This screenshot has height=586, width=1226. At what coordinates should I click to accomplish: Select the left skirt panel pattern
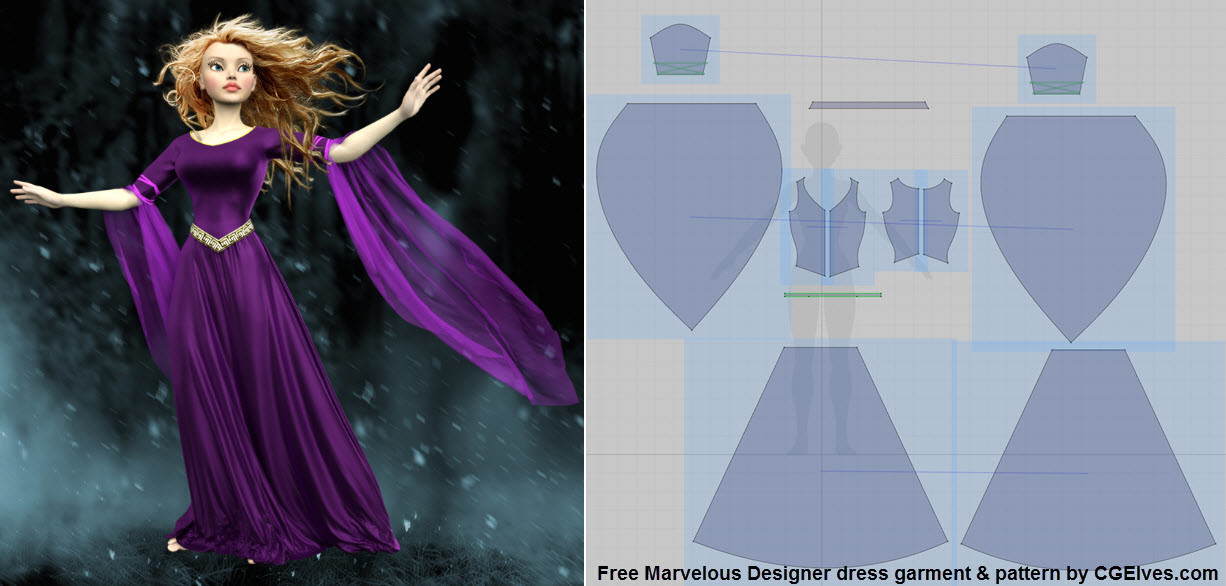[820, 458]
